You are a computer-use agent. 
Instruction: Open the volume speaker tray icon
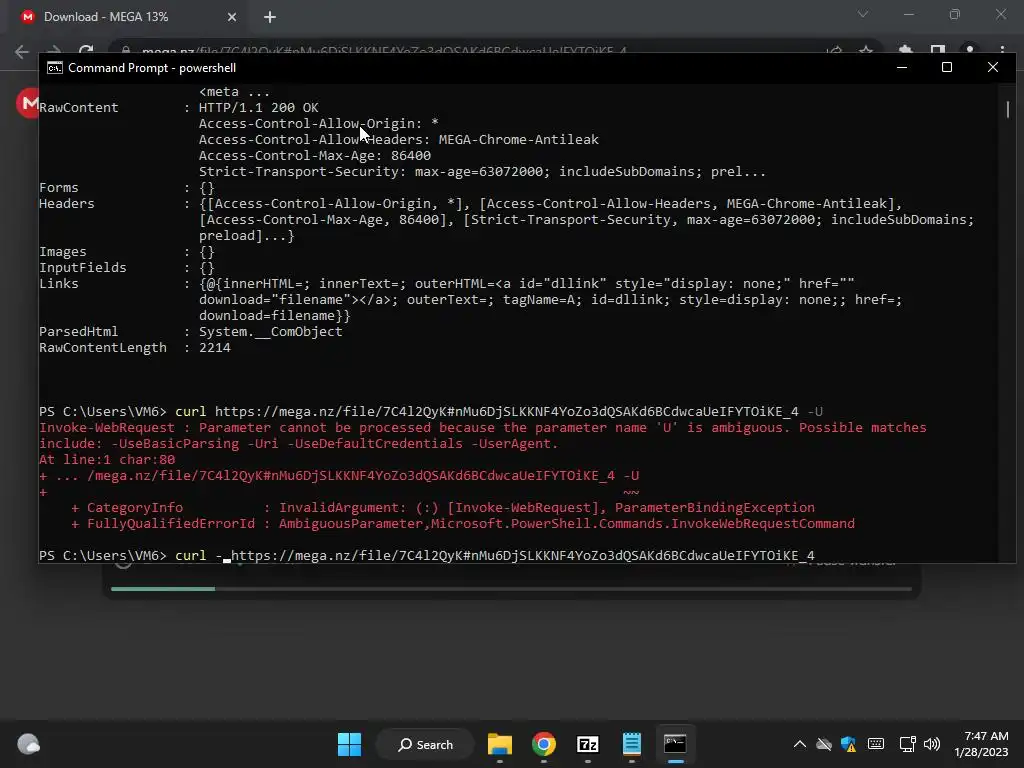coord(932,744)
